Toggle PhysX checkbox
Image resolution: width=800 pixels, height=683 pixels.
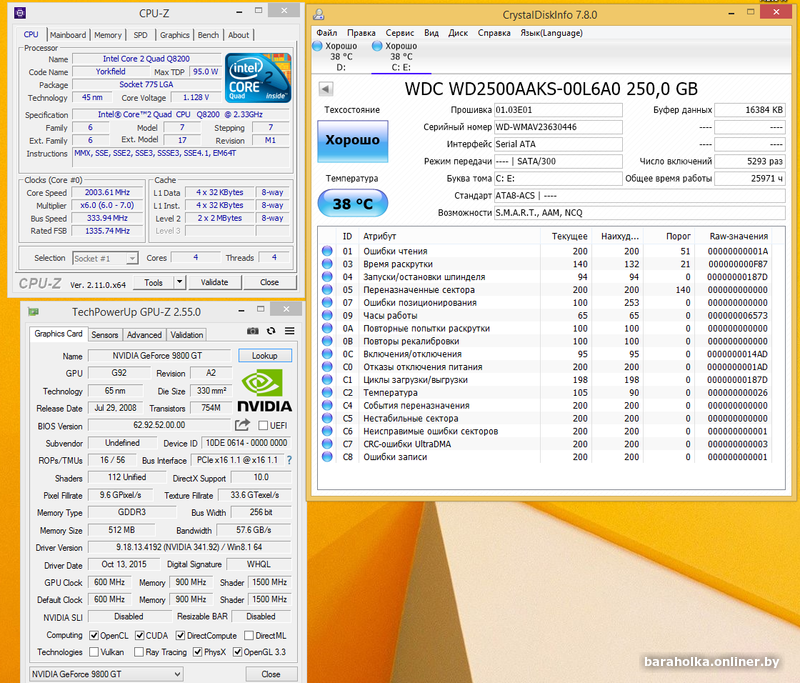pyautogui.click(x=197, y=652)
